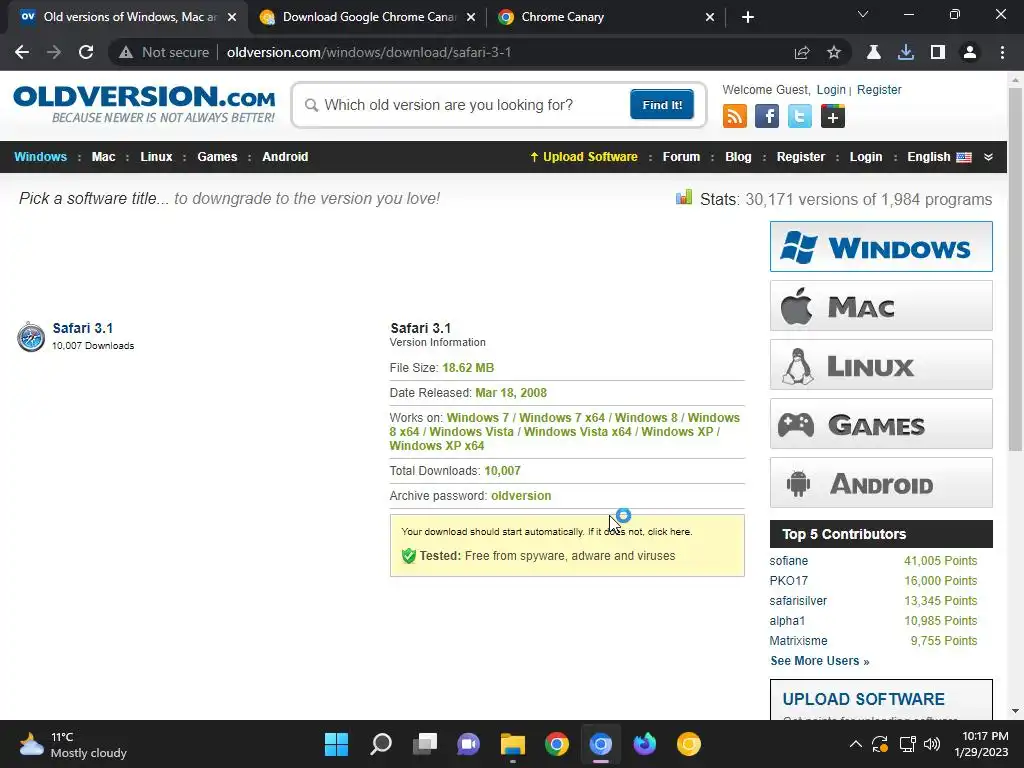The width and height of the screenshot is (1024, 768).
Task: Bookmark this page with the star icon
Action: coord(834,52)
